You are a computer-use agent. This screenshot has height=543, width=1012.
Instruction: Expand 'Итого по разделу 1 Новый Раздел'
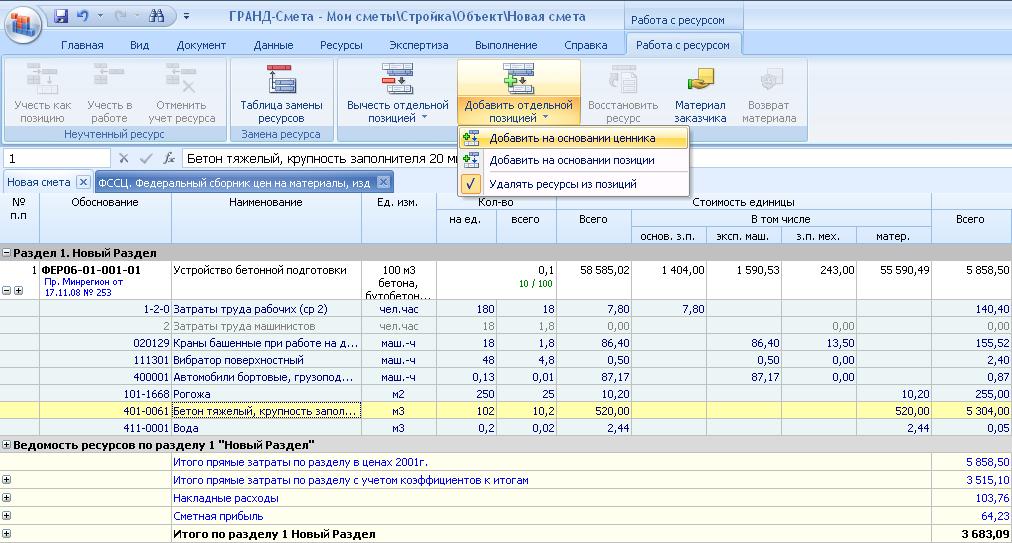pos(6,534)
